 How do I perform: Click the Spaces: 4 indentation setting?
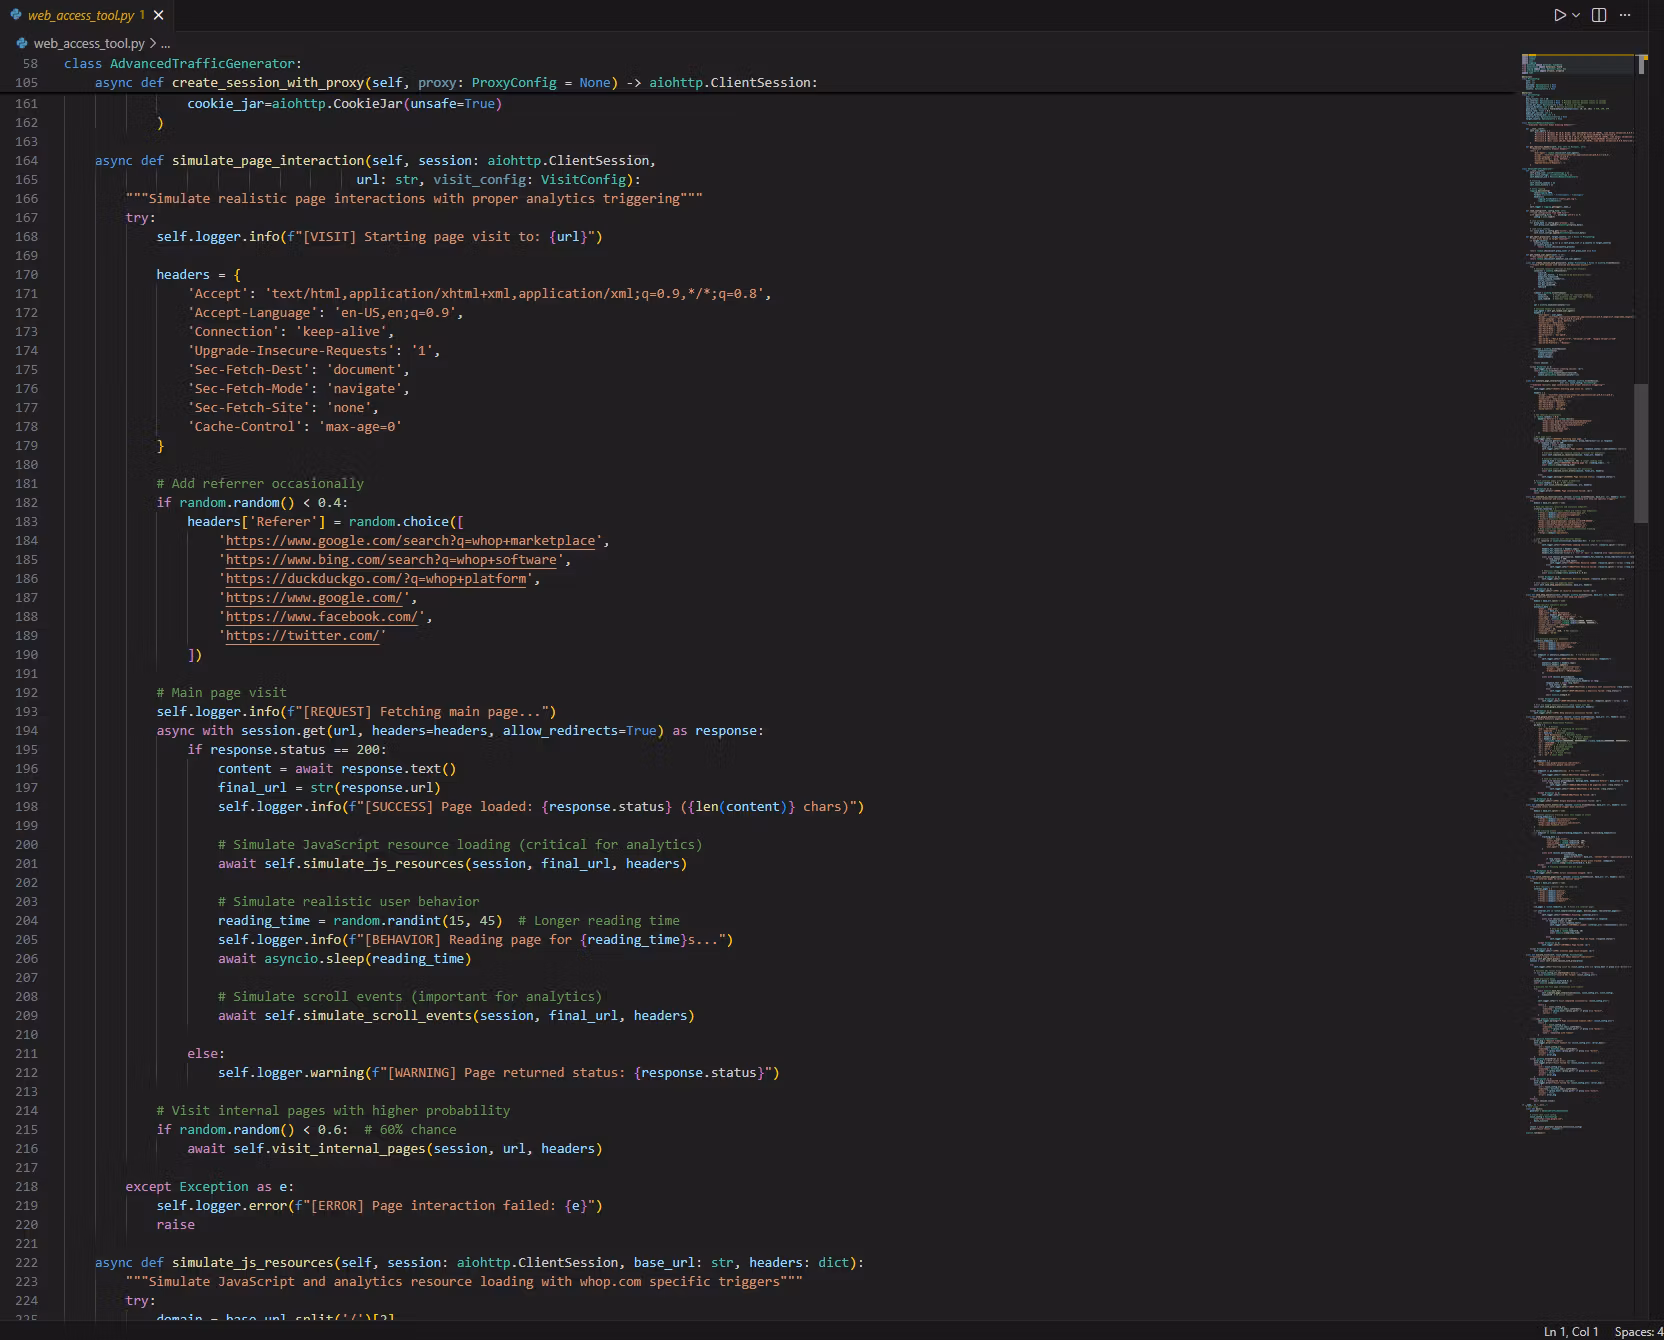[x=1638, y=1331]
